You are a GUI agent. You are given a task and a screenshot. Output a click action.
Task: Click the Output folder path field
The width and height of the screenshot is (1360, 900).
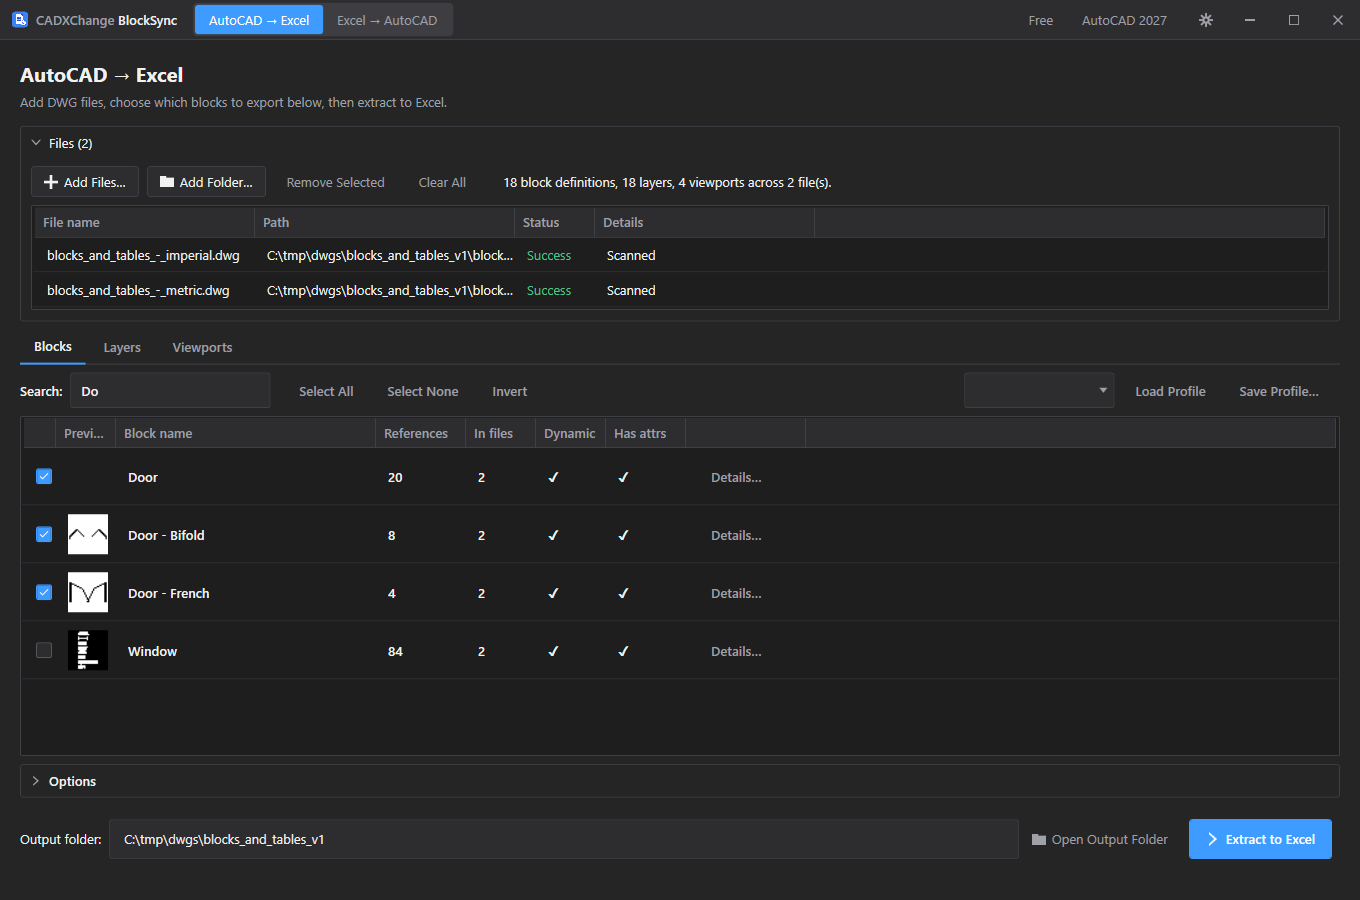click(564, 839)
